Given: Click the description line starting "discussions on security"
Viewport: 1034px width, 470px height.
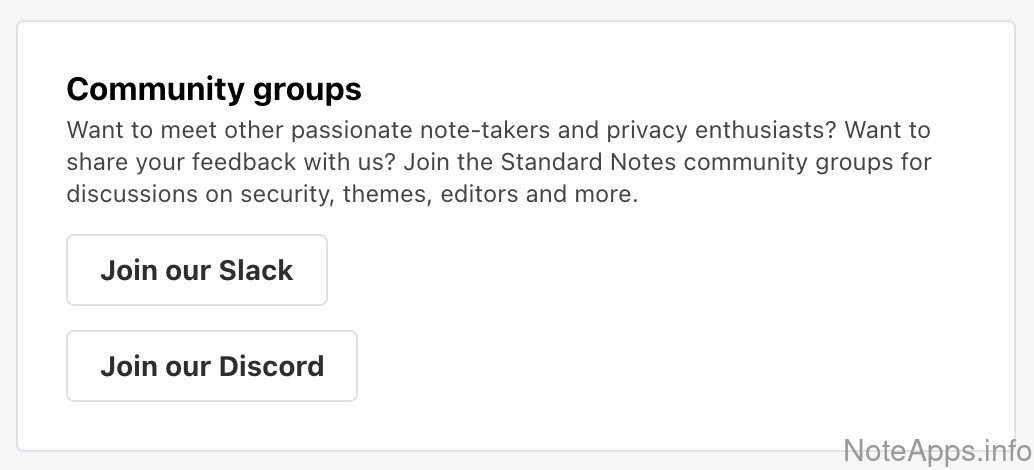Looking at the screenshot, I should 352,193.
